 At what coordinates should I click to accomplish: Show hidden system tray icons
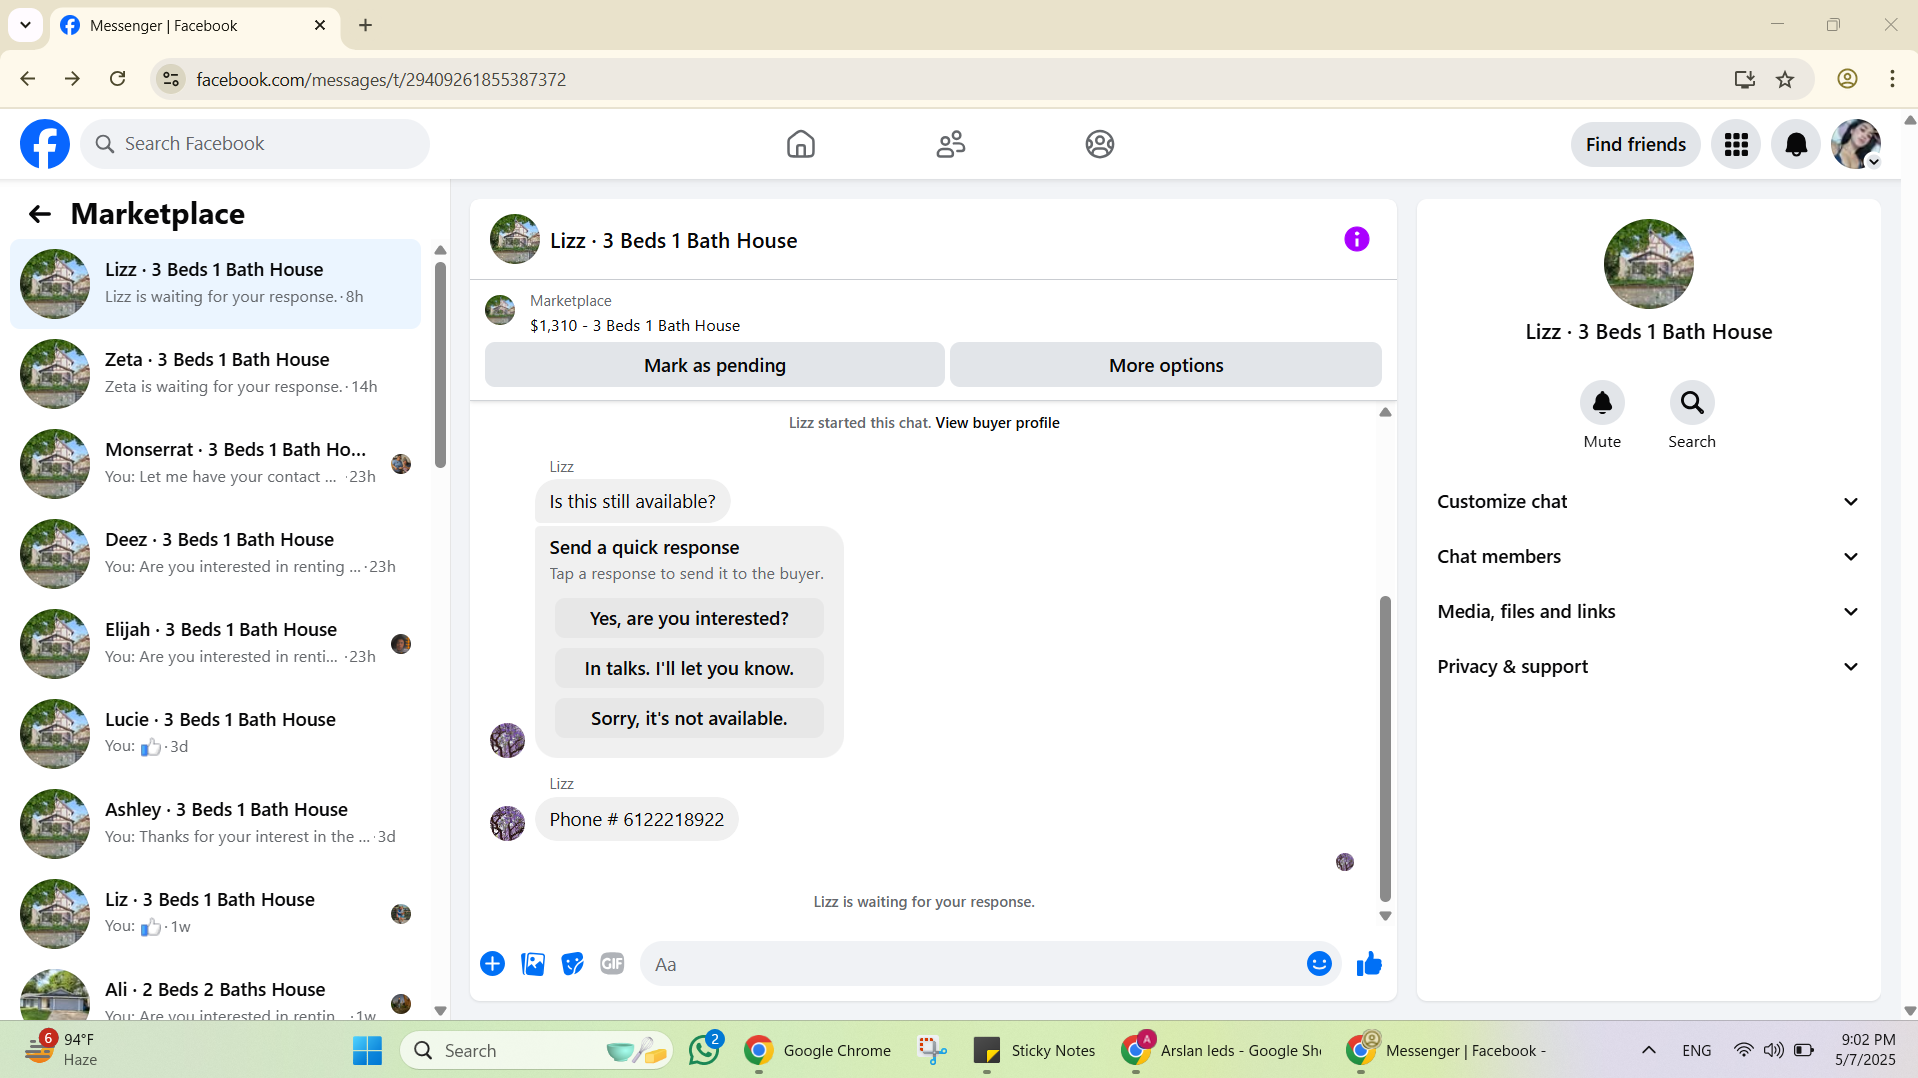point(1648,1050)
